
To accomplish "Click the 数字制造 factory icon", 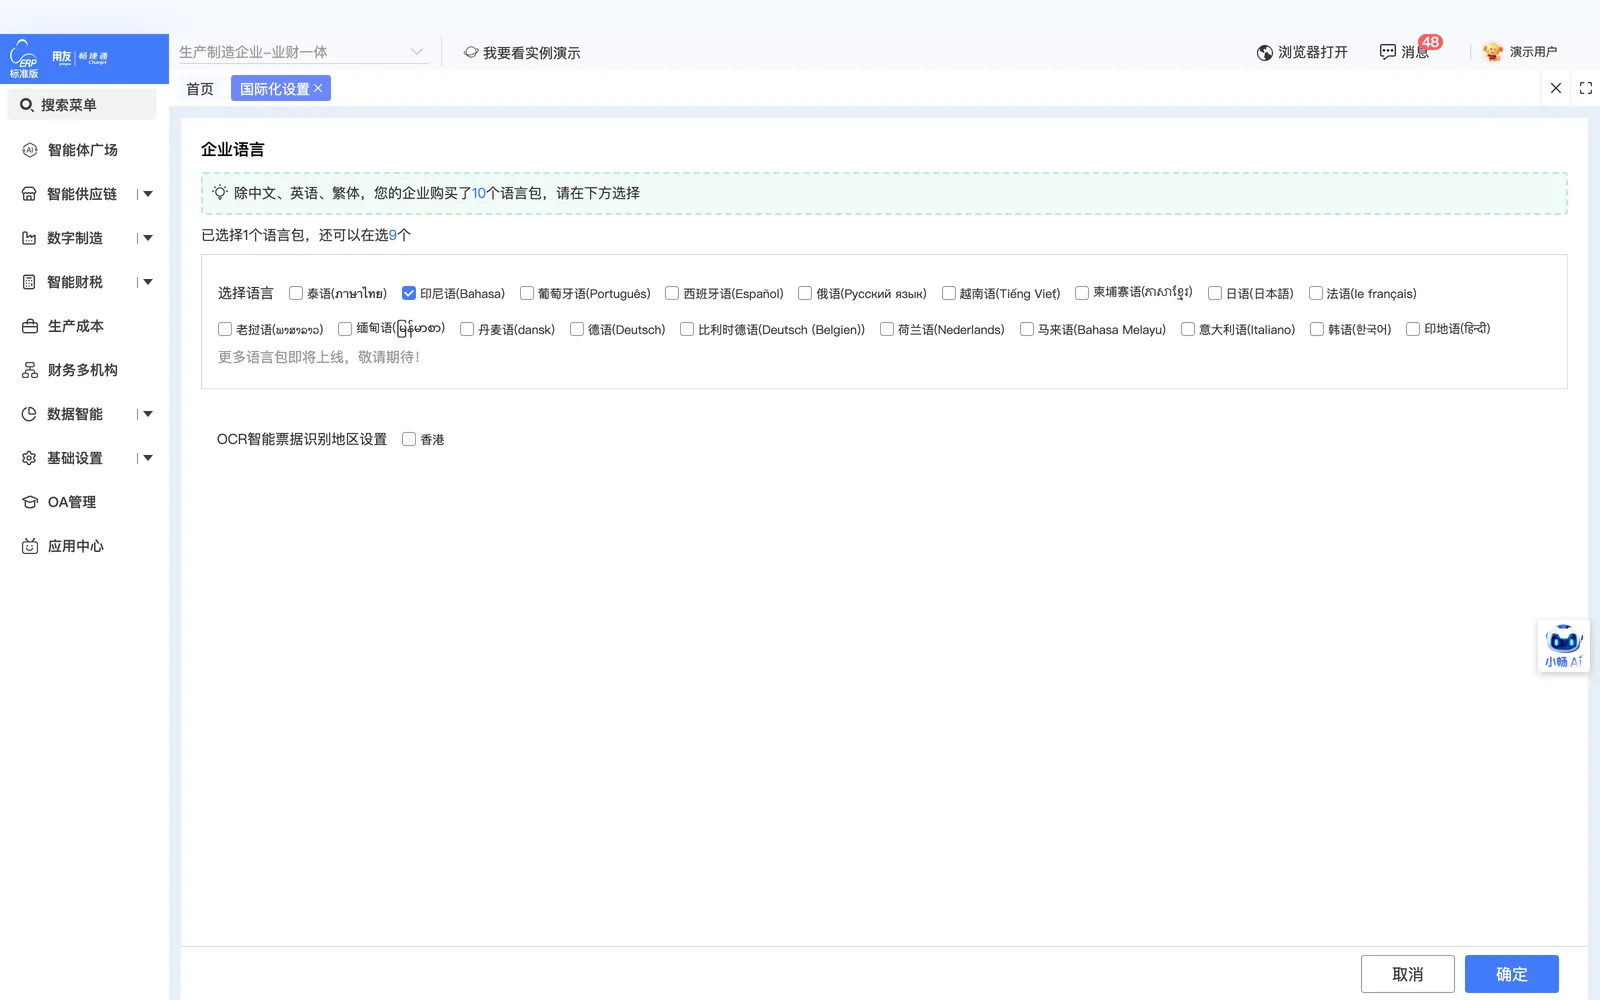I will 29,238.
